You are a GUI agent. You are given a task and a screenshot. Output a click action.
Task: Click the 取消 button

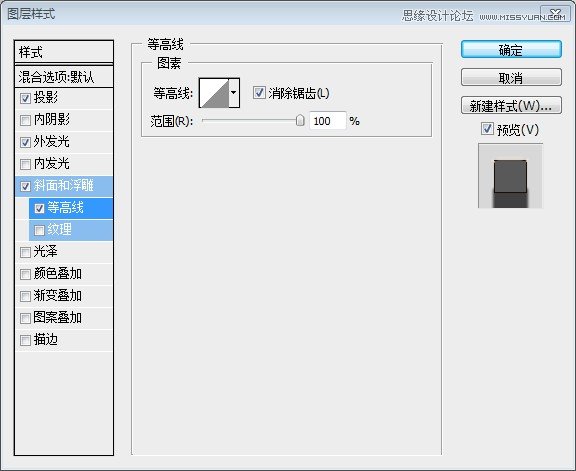coord(511,77)
